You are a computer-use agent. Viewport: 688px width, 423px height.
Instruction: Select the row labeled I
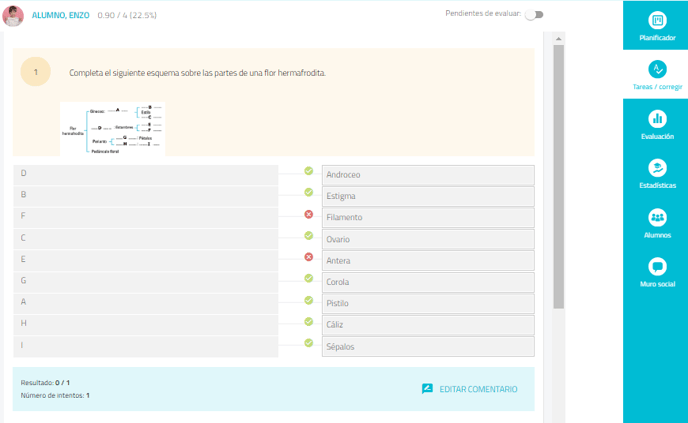146,347
